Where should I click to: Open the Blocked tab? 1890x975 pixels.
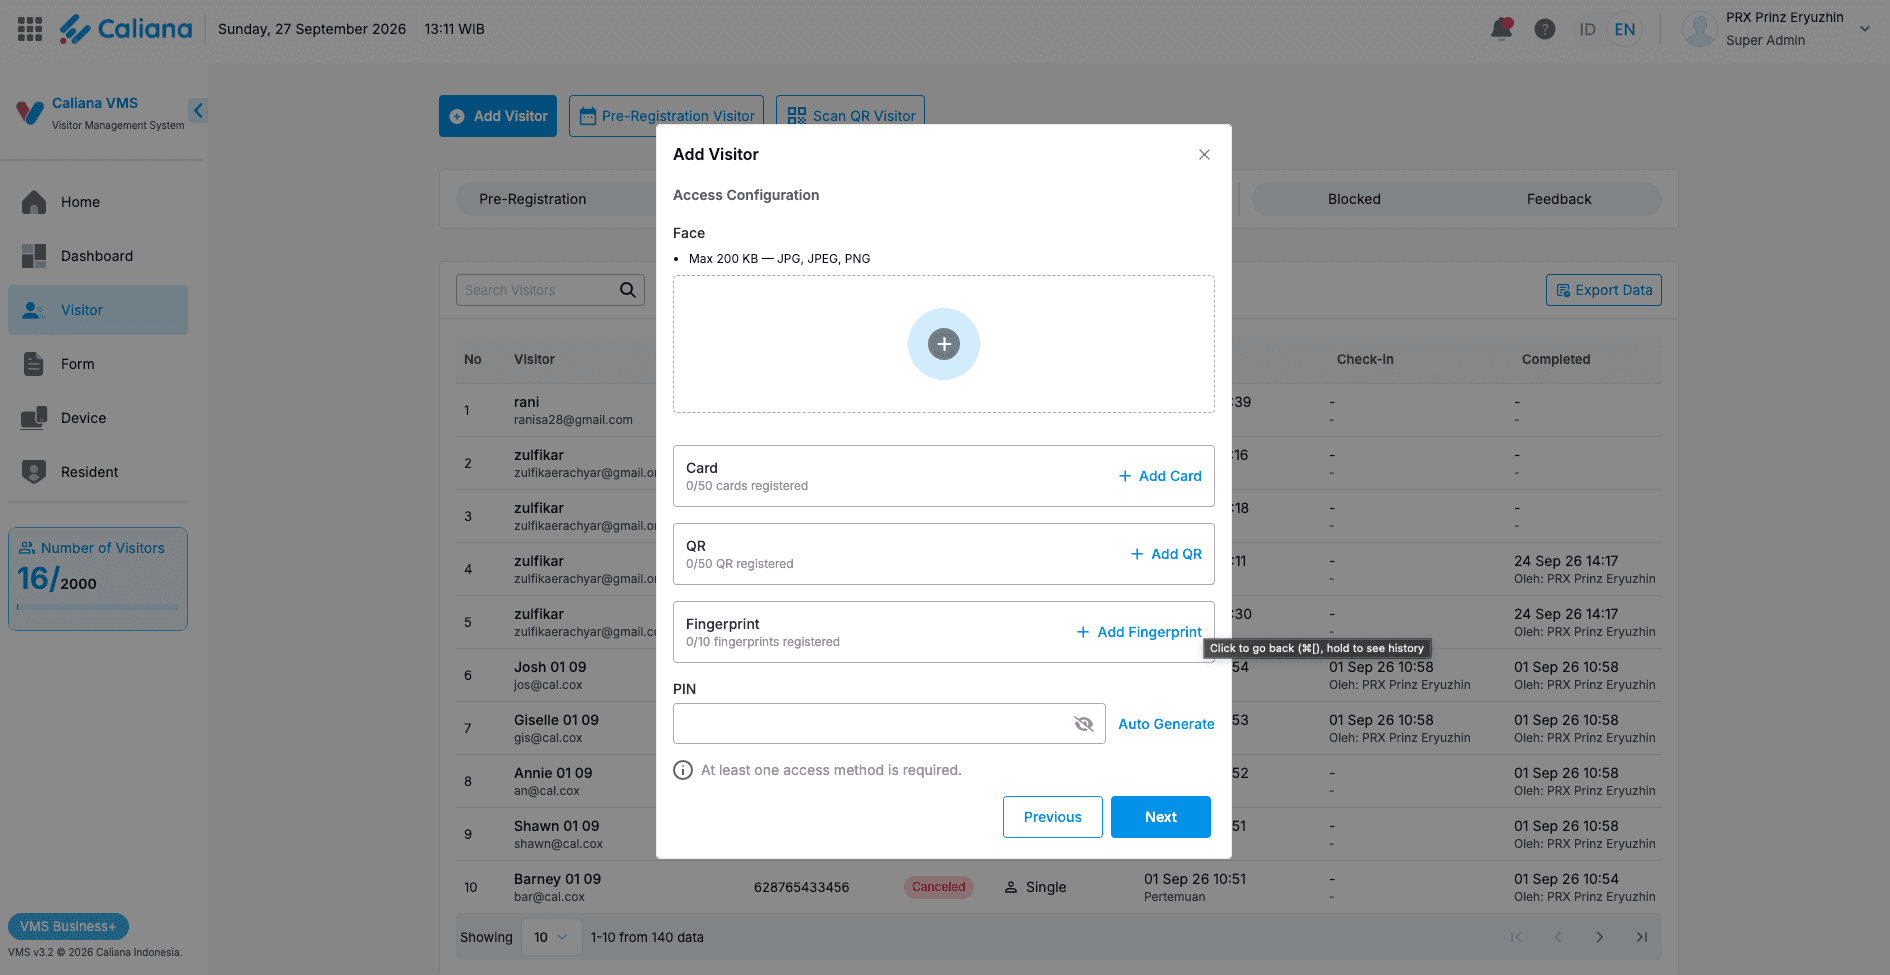coord(1354,199)
